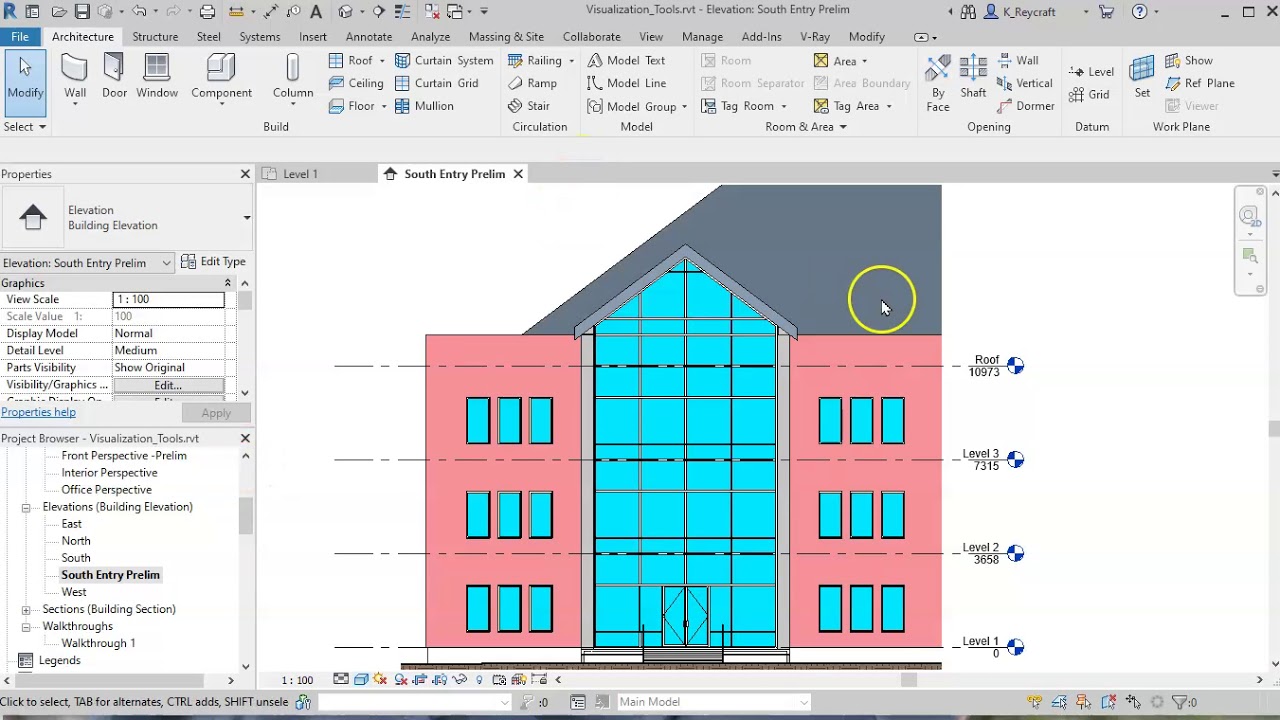
Task: Click the Curtain System tool
Action: coord(443,60)
